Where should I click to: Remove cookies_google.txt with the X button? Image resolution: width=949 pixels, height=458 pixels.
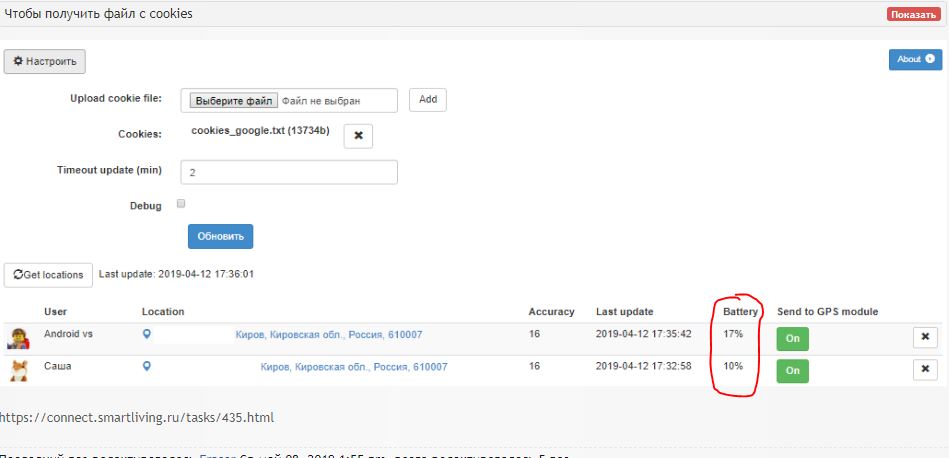coord(358,136)
